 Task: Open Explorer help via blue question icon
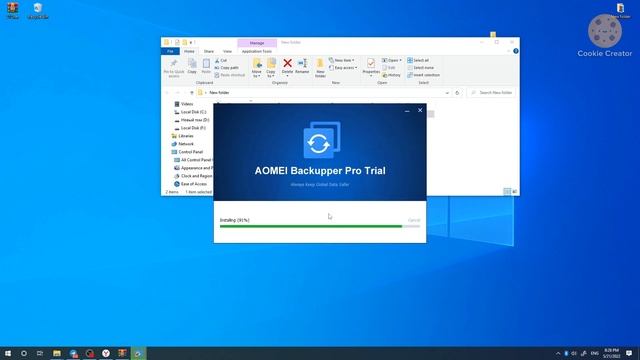[x=516, y=51]
